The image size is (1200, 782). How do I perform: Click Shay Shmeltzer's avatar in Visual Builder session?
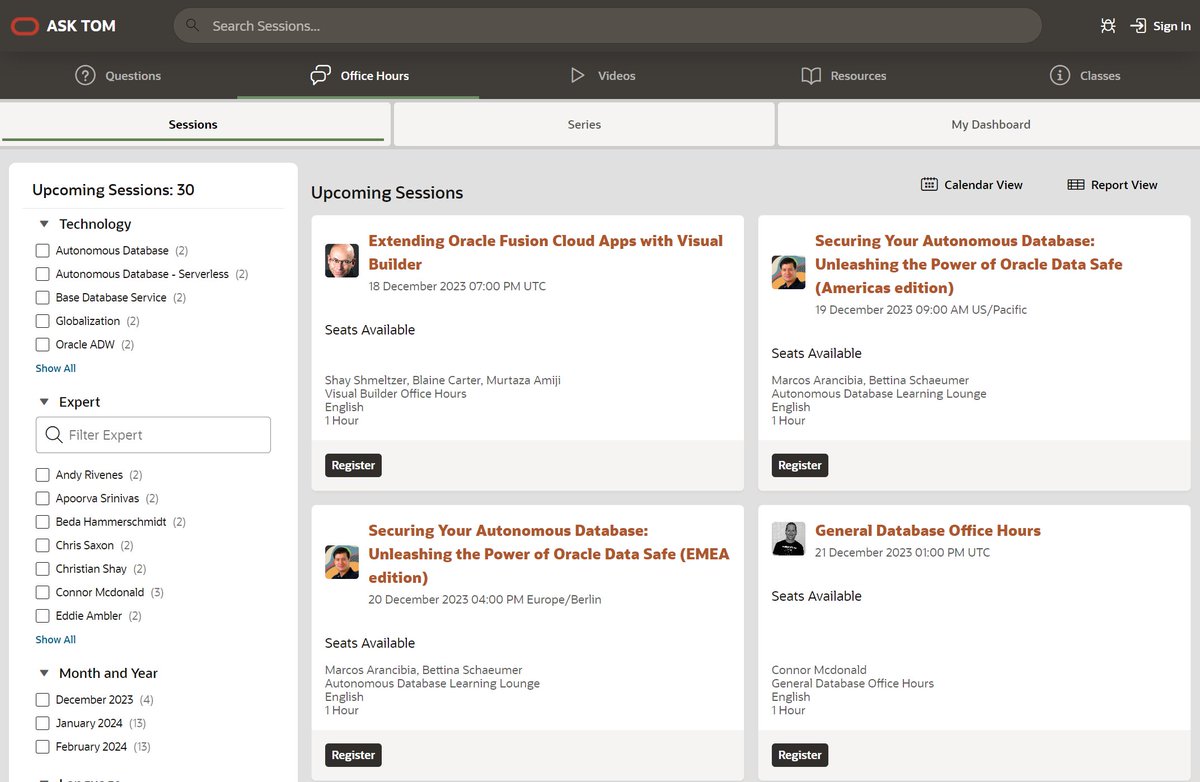click(x=342, y=260)
